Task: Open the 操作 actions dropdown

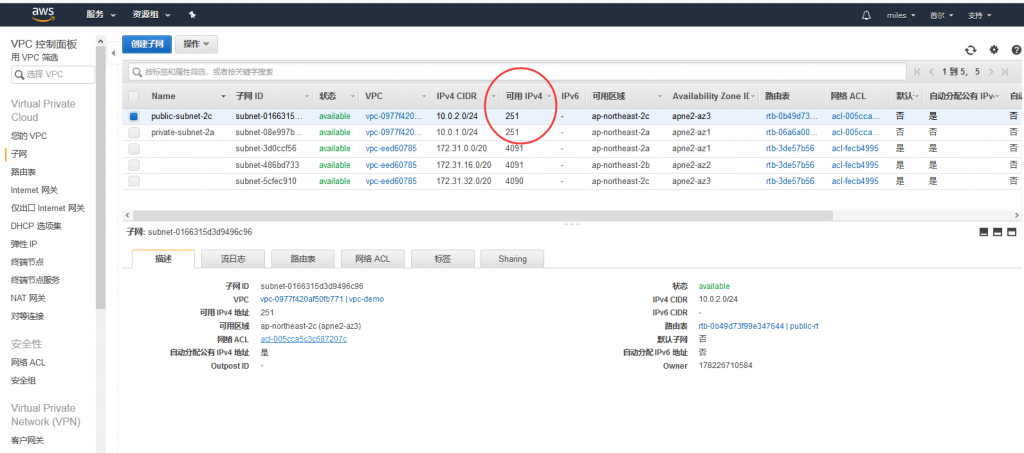Action: [197, 44]
